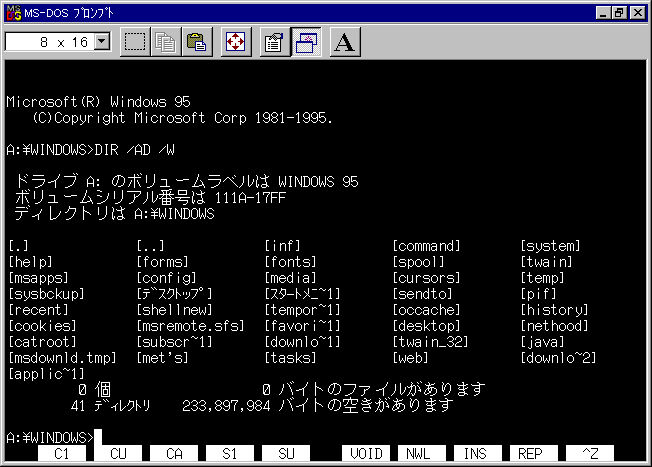Click the [downlo~2] directory entry

[558, 358]
